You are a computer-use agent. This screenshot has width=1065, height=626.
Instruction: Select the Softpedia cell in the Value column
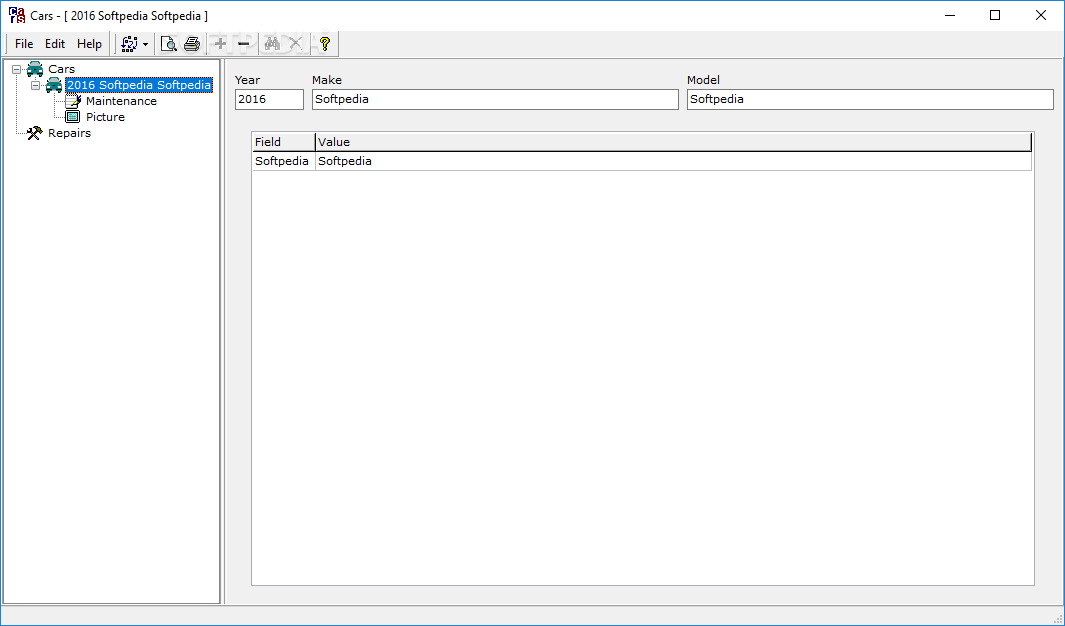pos(673,161)
